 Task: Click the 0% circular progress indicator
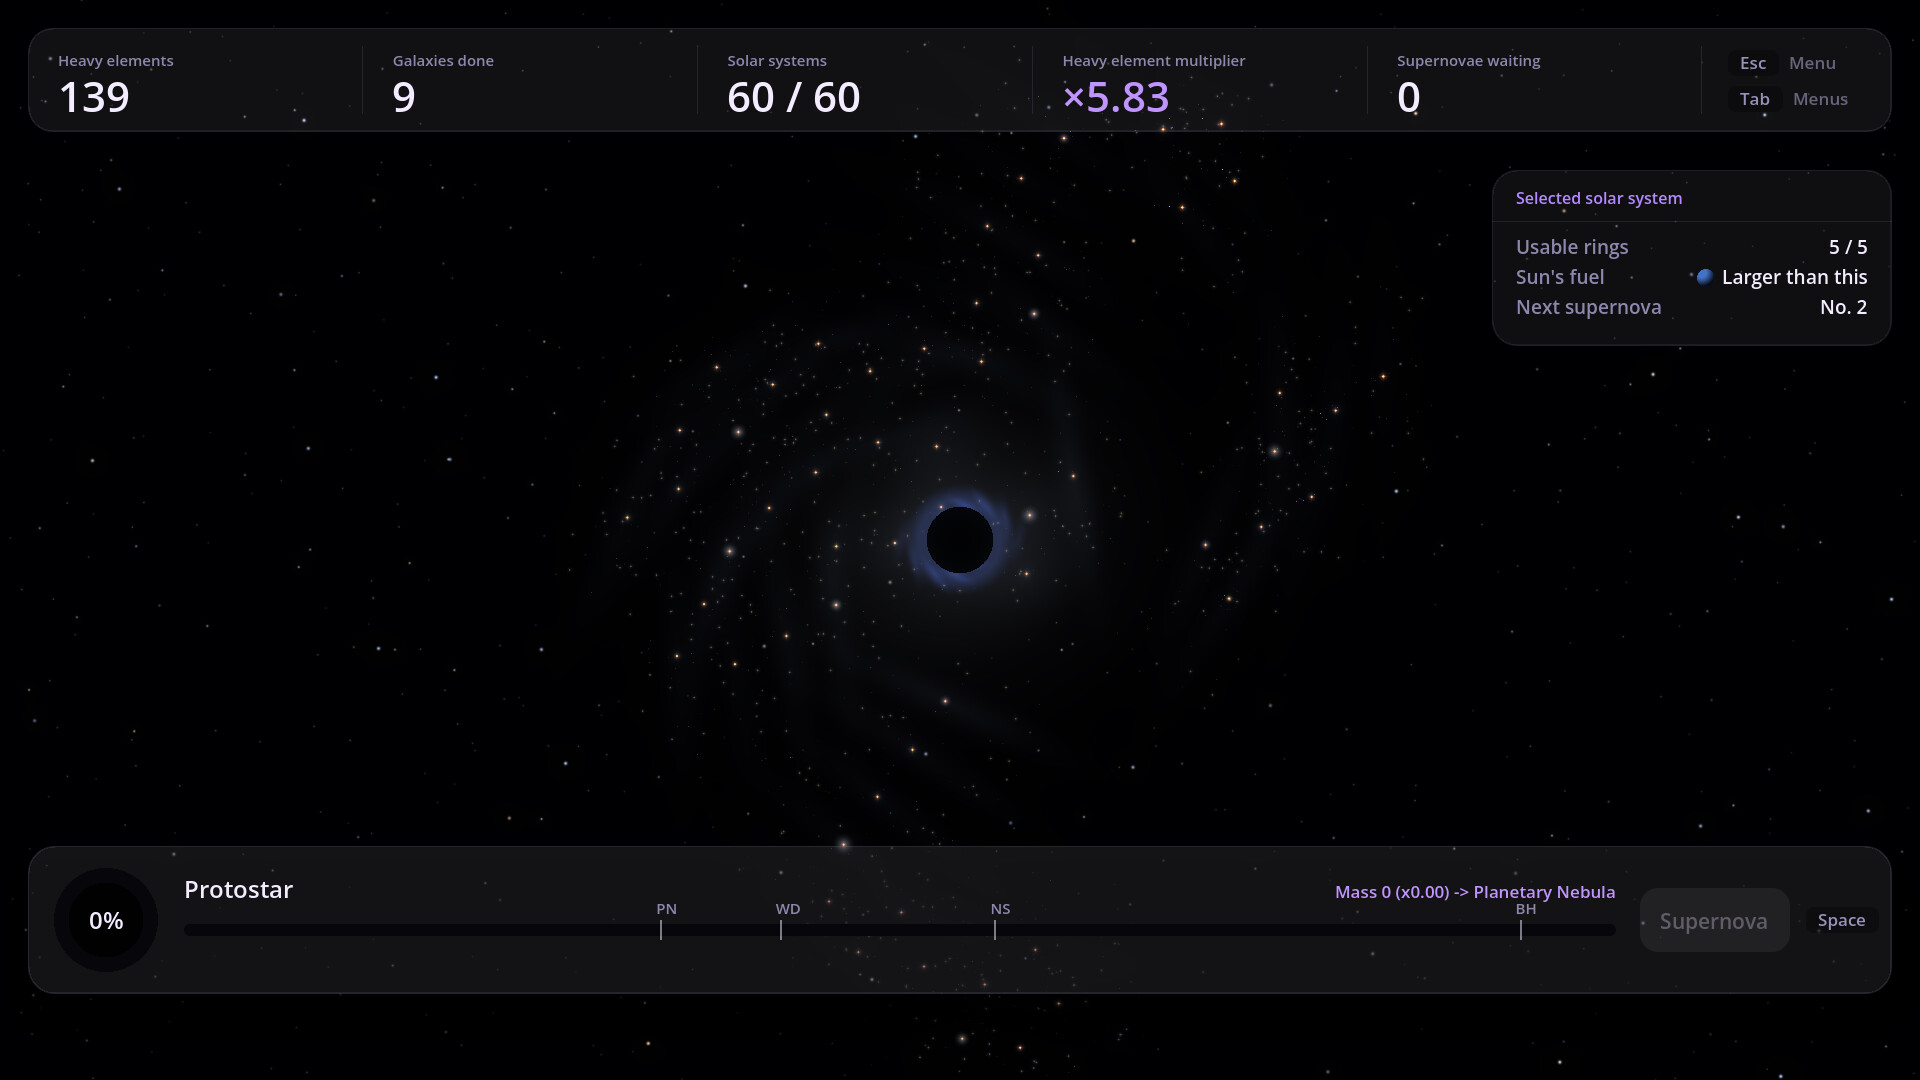point(106,920)
